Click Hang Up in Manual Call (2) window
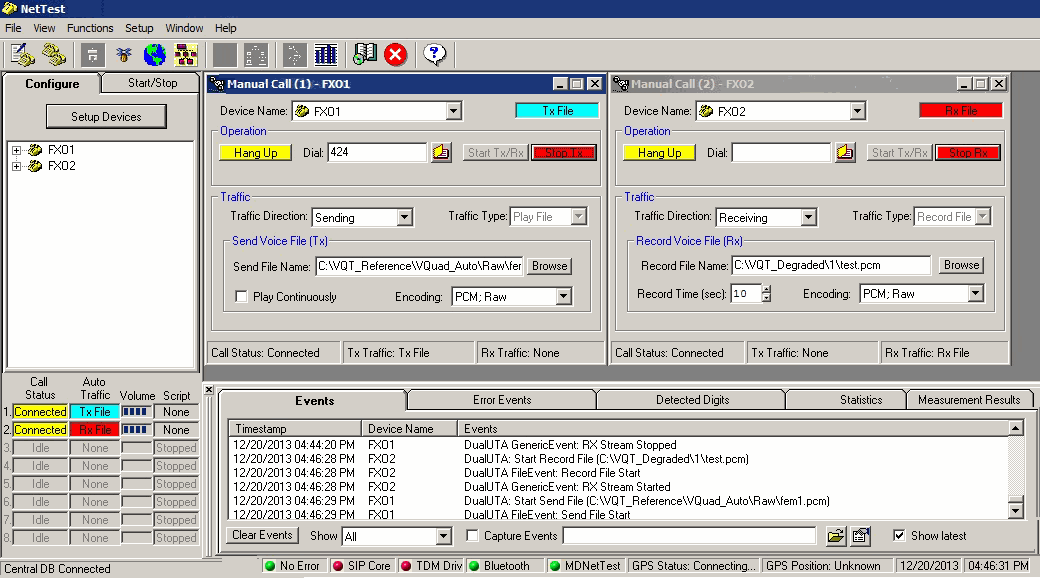The image size is (1040, 578). click(659, 153)
